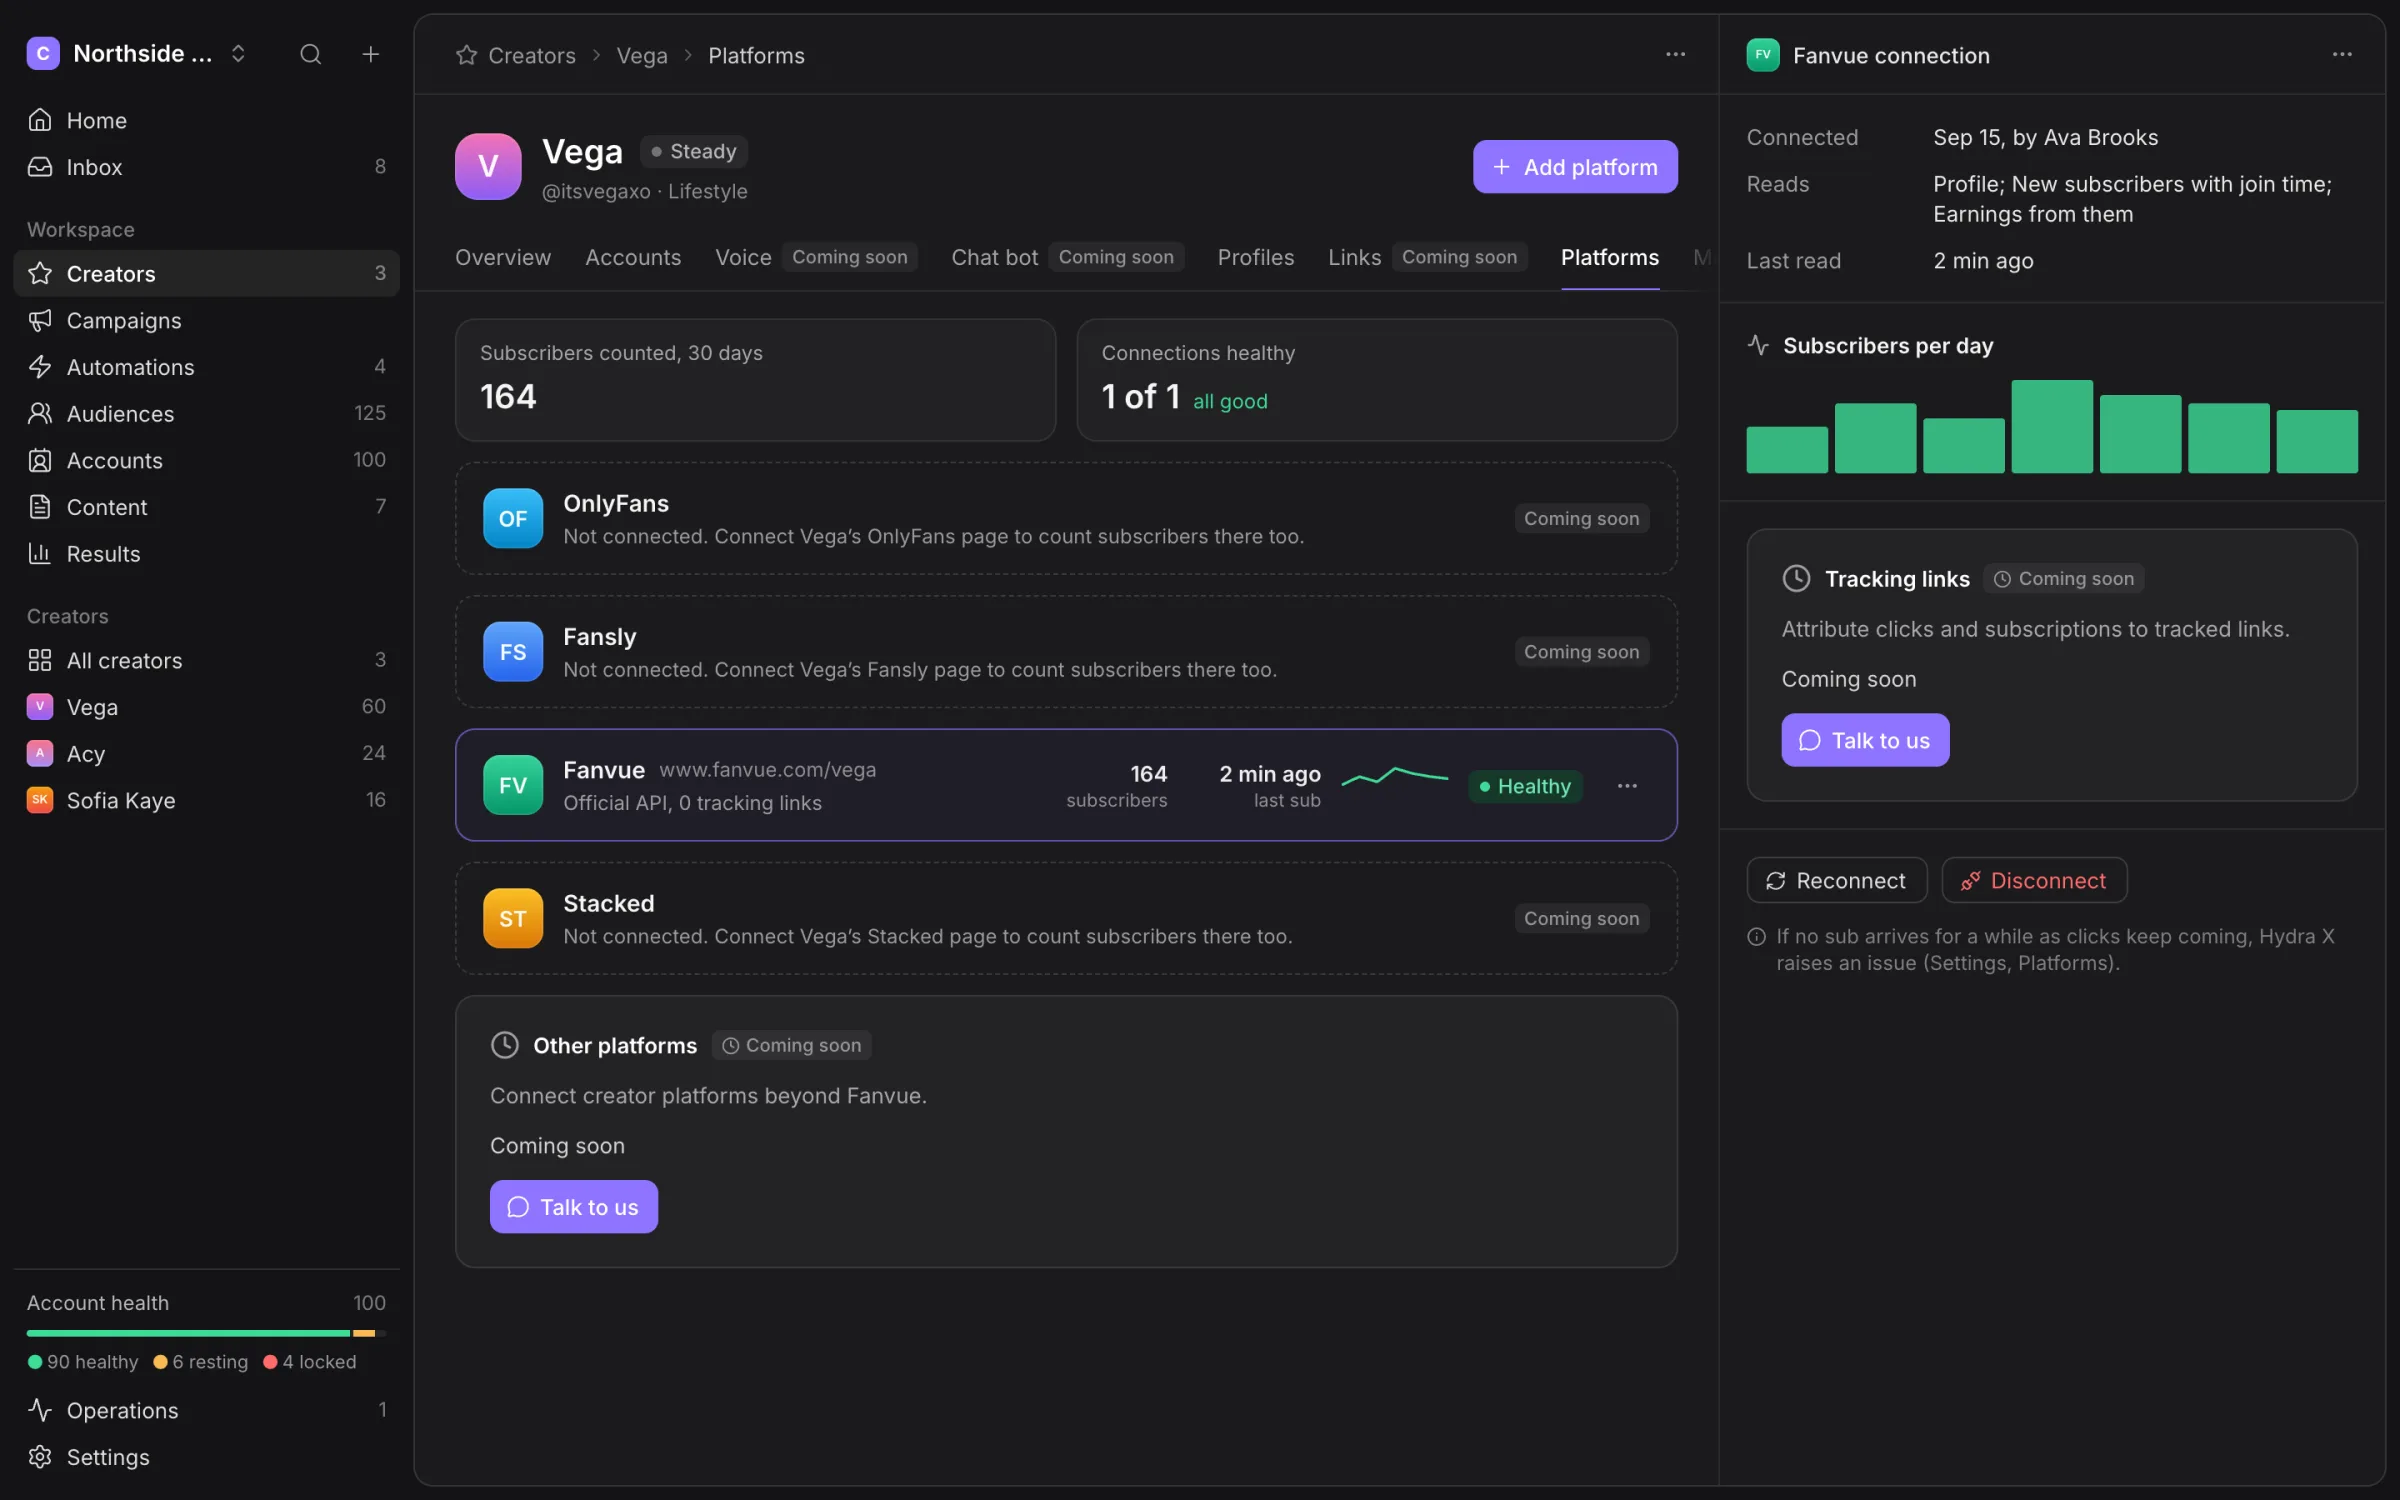Image resolution: width=2400 pixels, height=1500 pixels.
Task: Select creator Acy in sidebar
Action: pos(206,753)
